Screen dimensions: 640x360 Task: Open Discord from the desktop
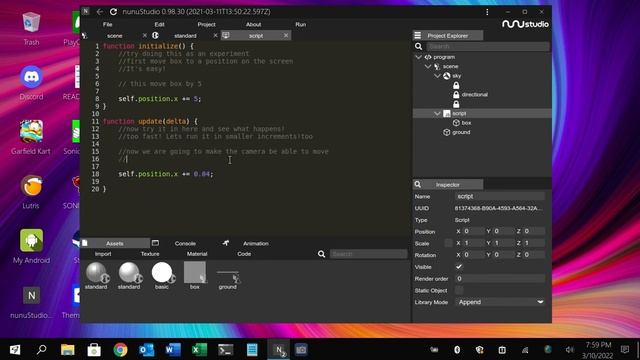pyautogui.click(x=31, y=82)
